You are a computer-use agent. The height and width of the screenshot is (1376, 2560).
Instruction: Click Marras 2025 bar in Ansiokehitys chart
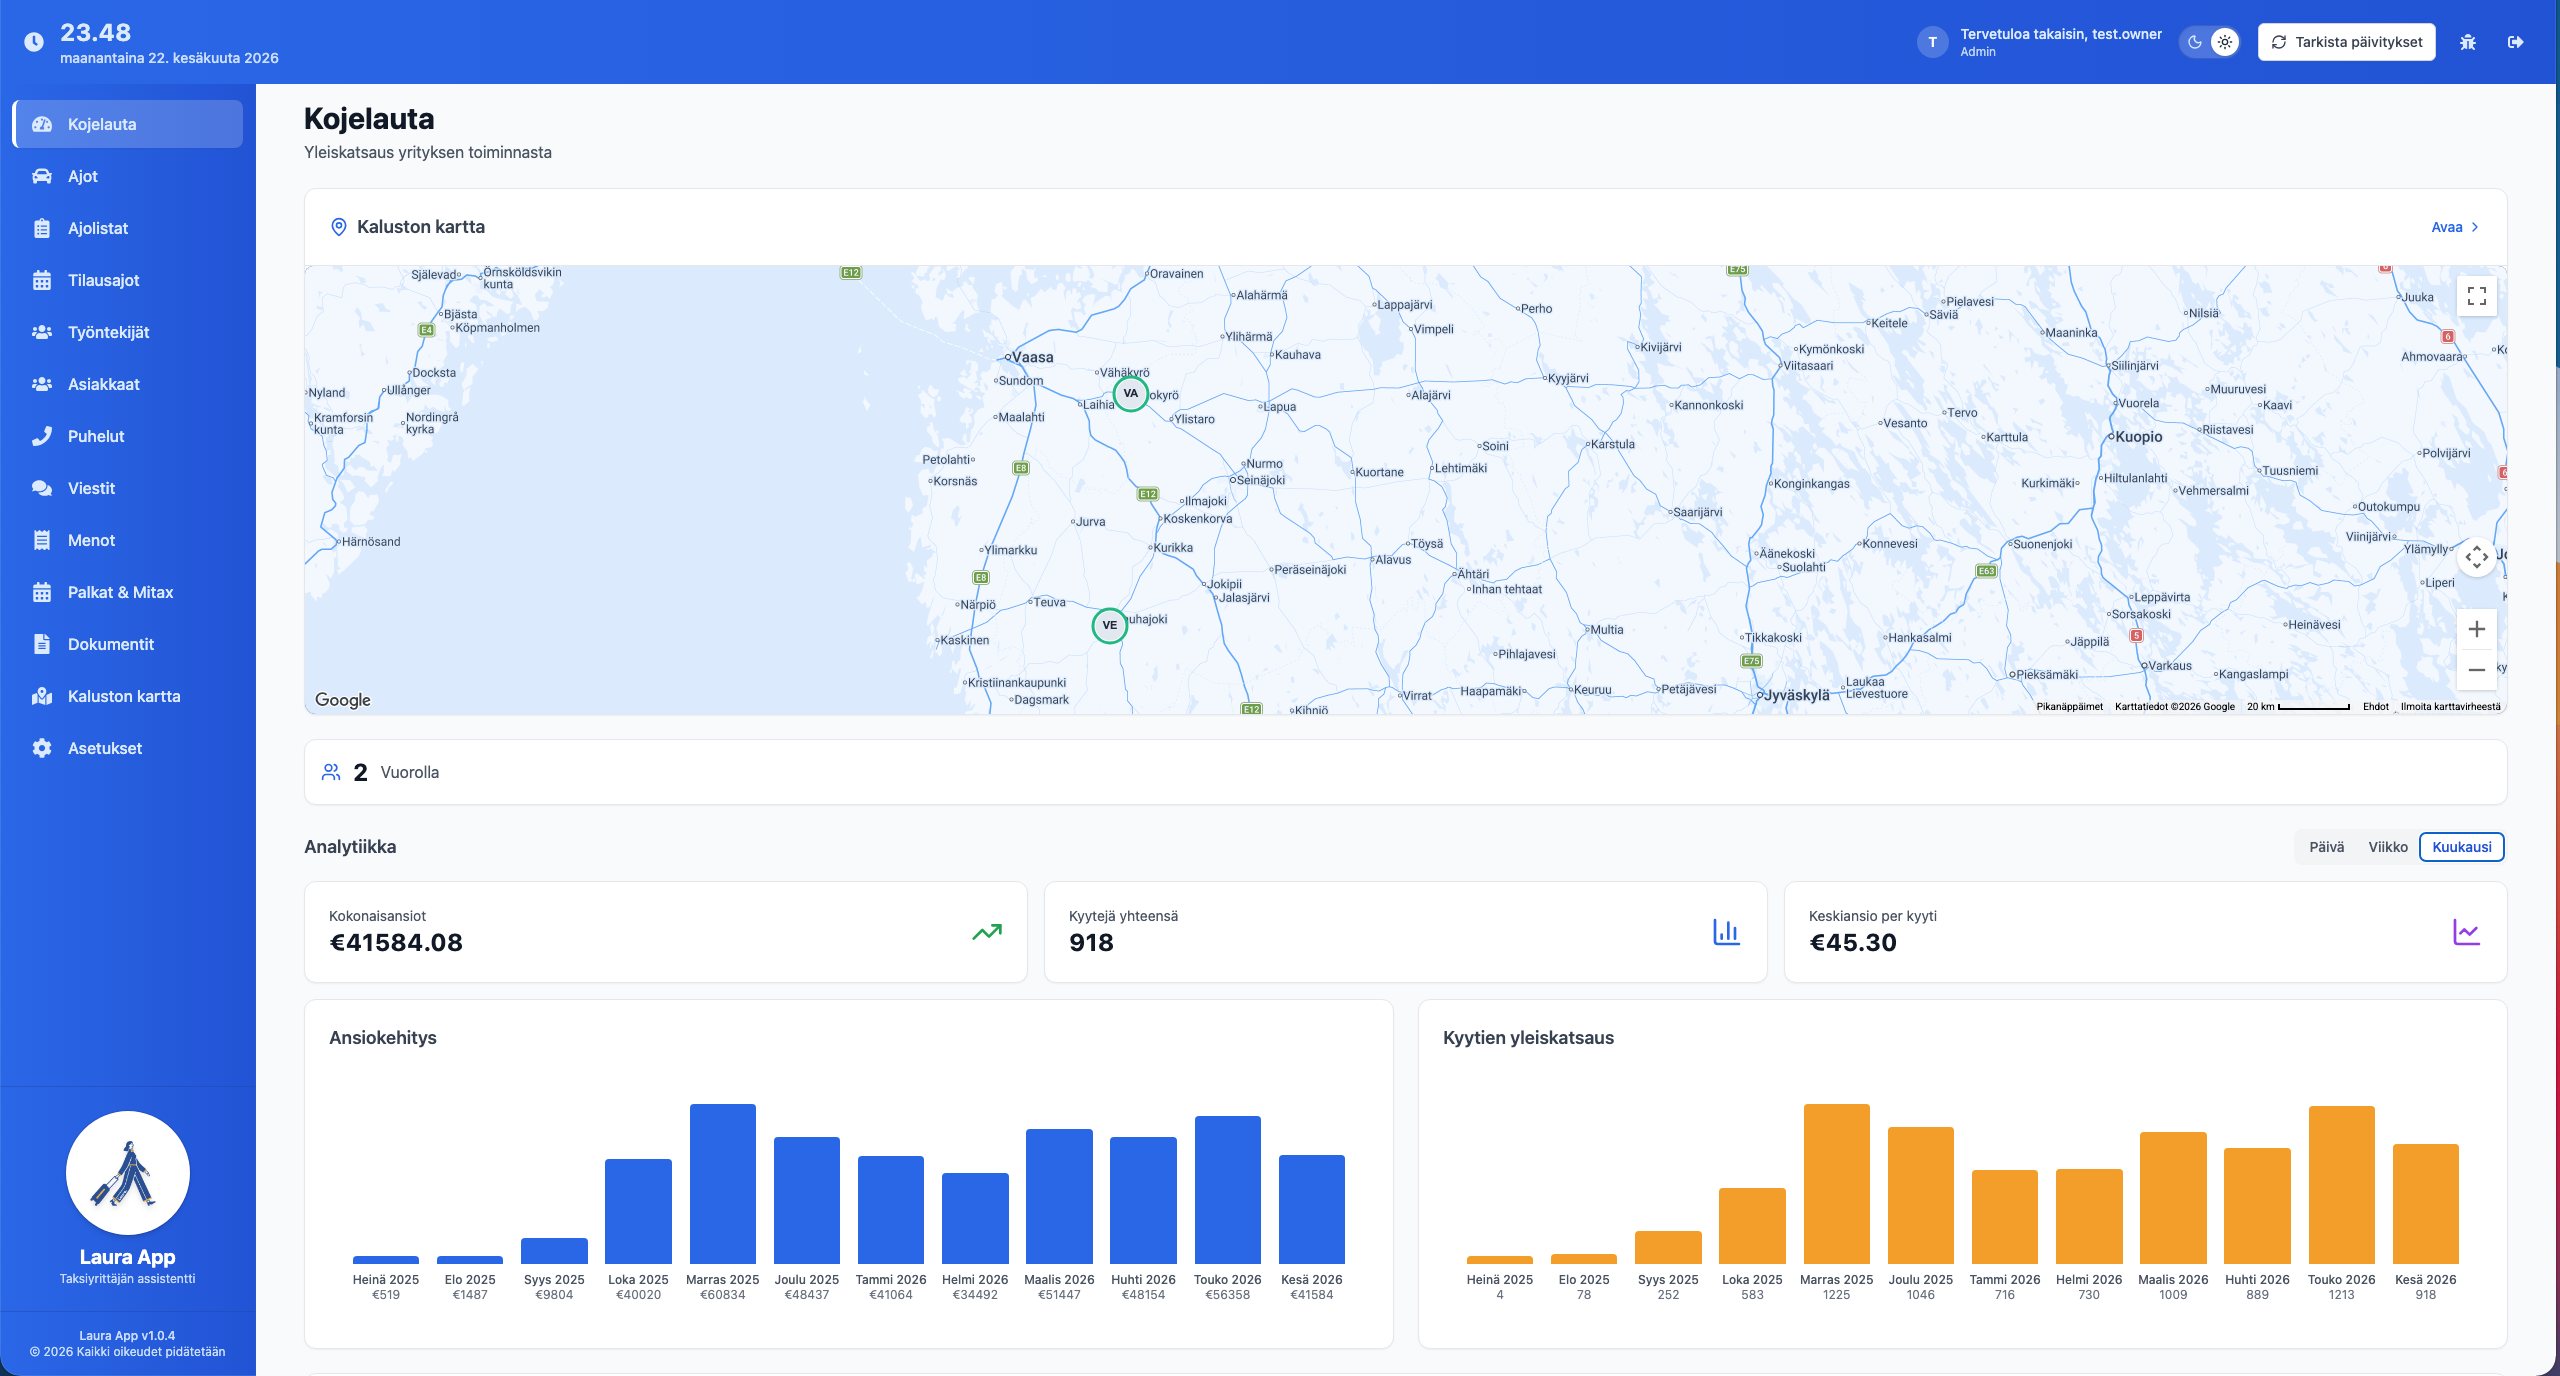[x=722, y=1184]
